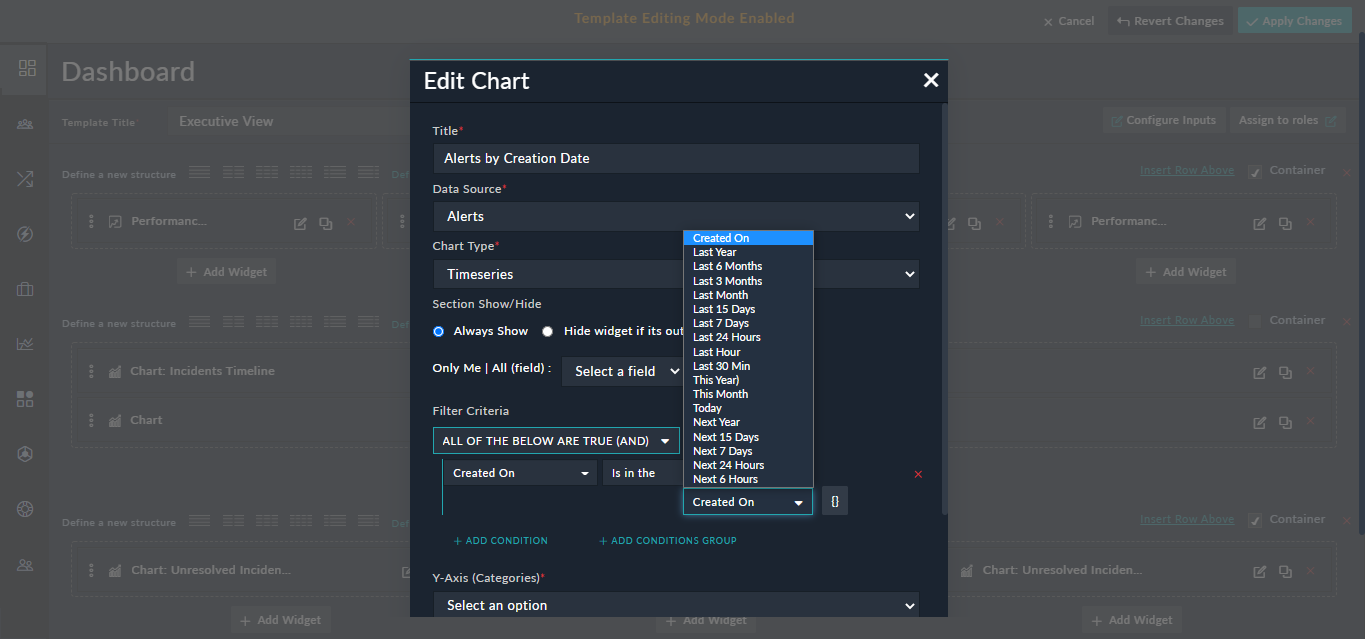
Task: Collapse the Created On date range dropdown
Action: pos(748,502)
